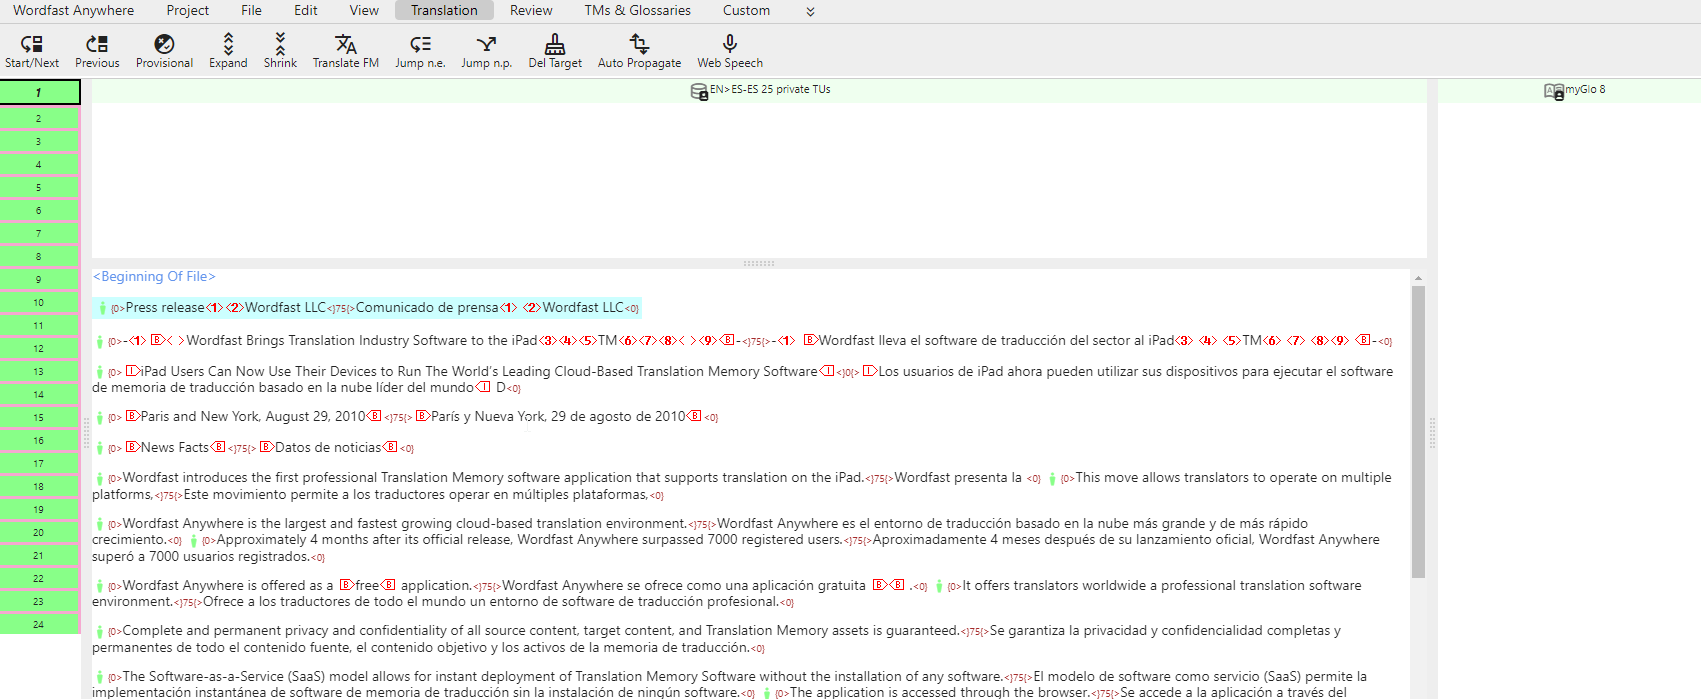Run Auto Propagate
The height and width of the screenshot is (699, 1701).
point(639,43)
